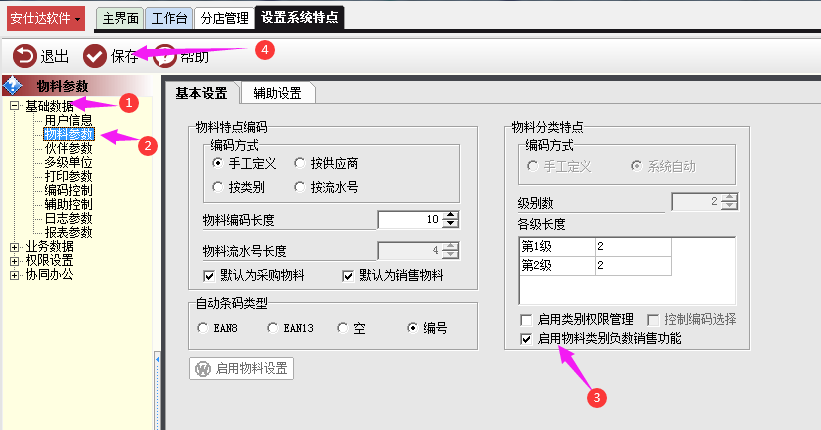Enable the 启用类别权限管理 checkbox

pos(526,319)
